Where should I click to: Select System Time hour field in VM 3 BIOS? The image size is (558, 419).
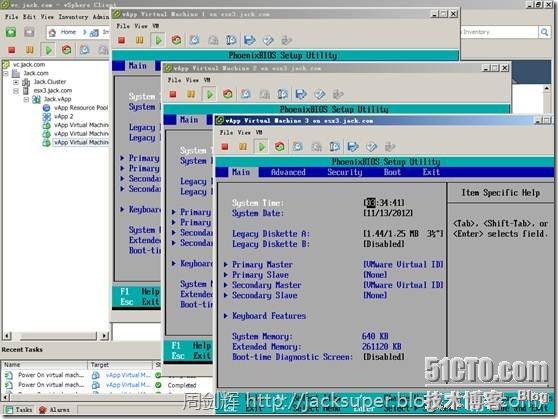370,203
